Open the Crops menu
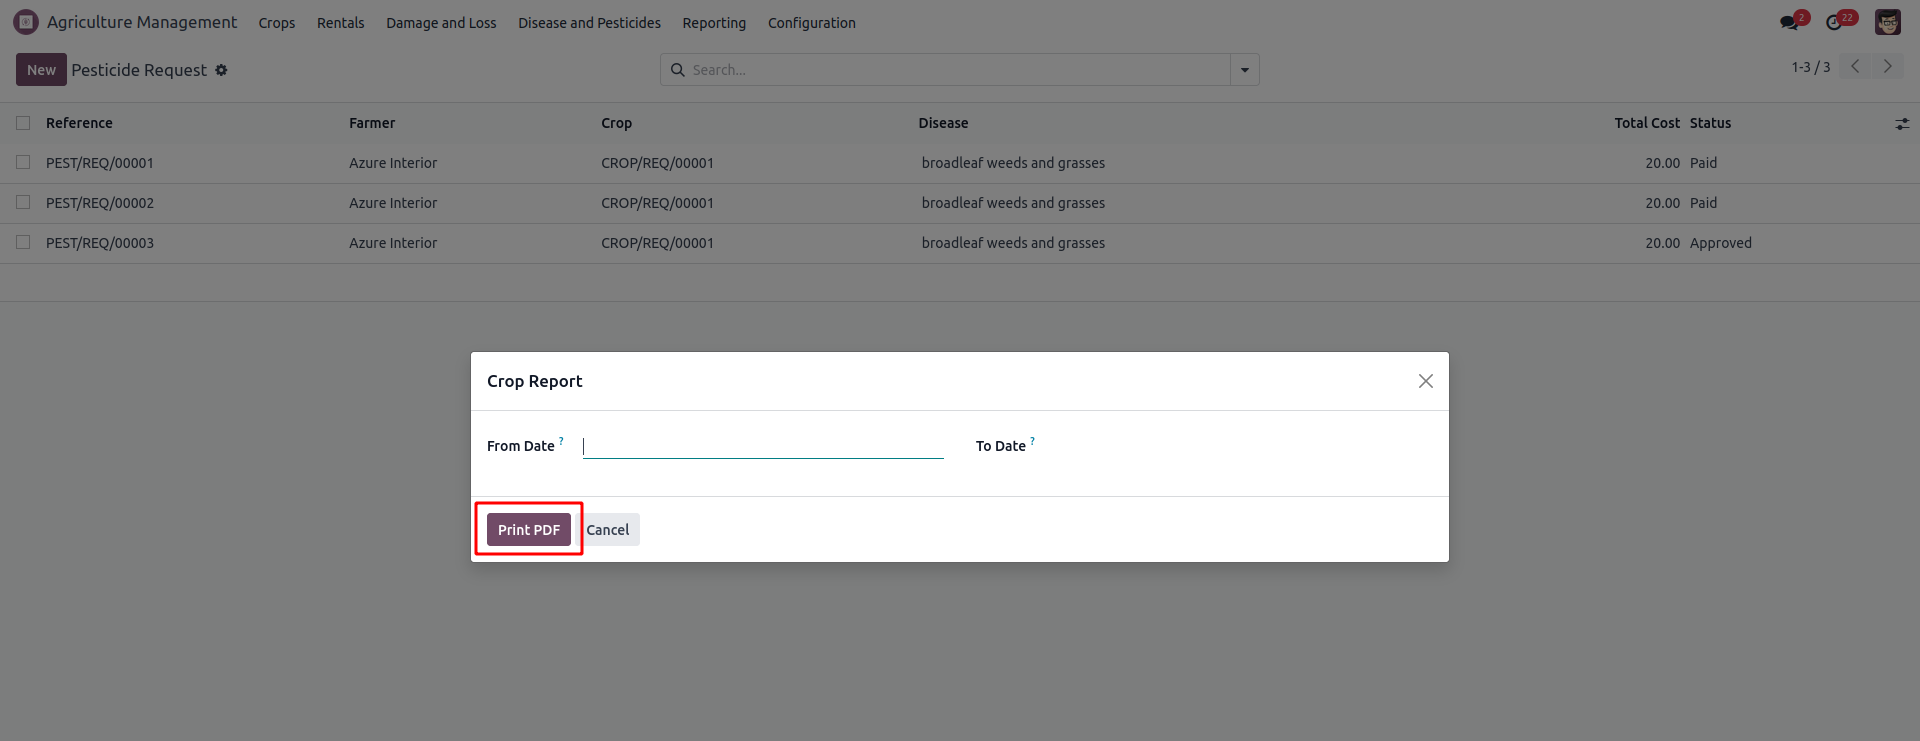 tap(277, 23)
